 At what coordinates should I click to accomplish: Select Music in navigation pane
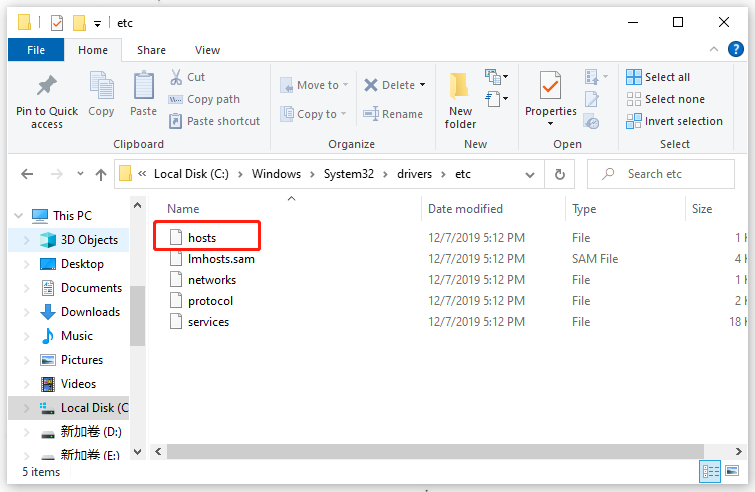(x=77, y=336)
